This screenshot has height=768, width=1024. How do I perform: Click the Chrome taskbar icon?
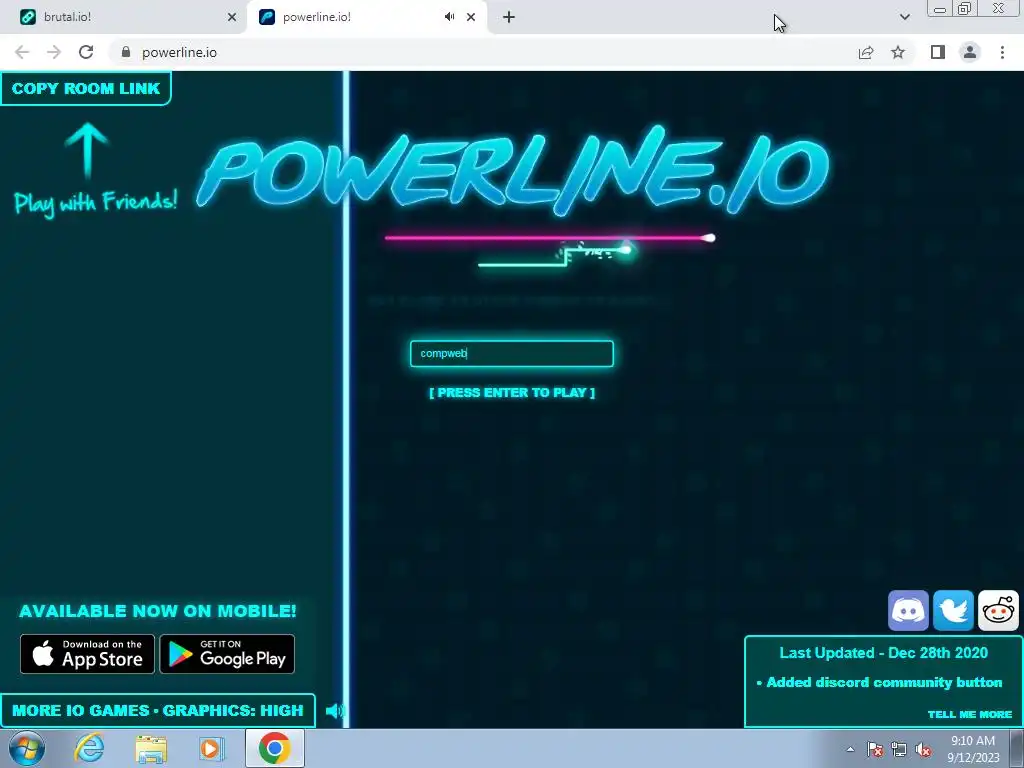[x=274, y=748]
